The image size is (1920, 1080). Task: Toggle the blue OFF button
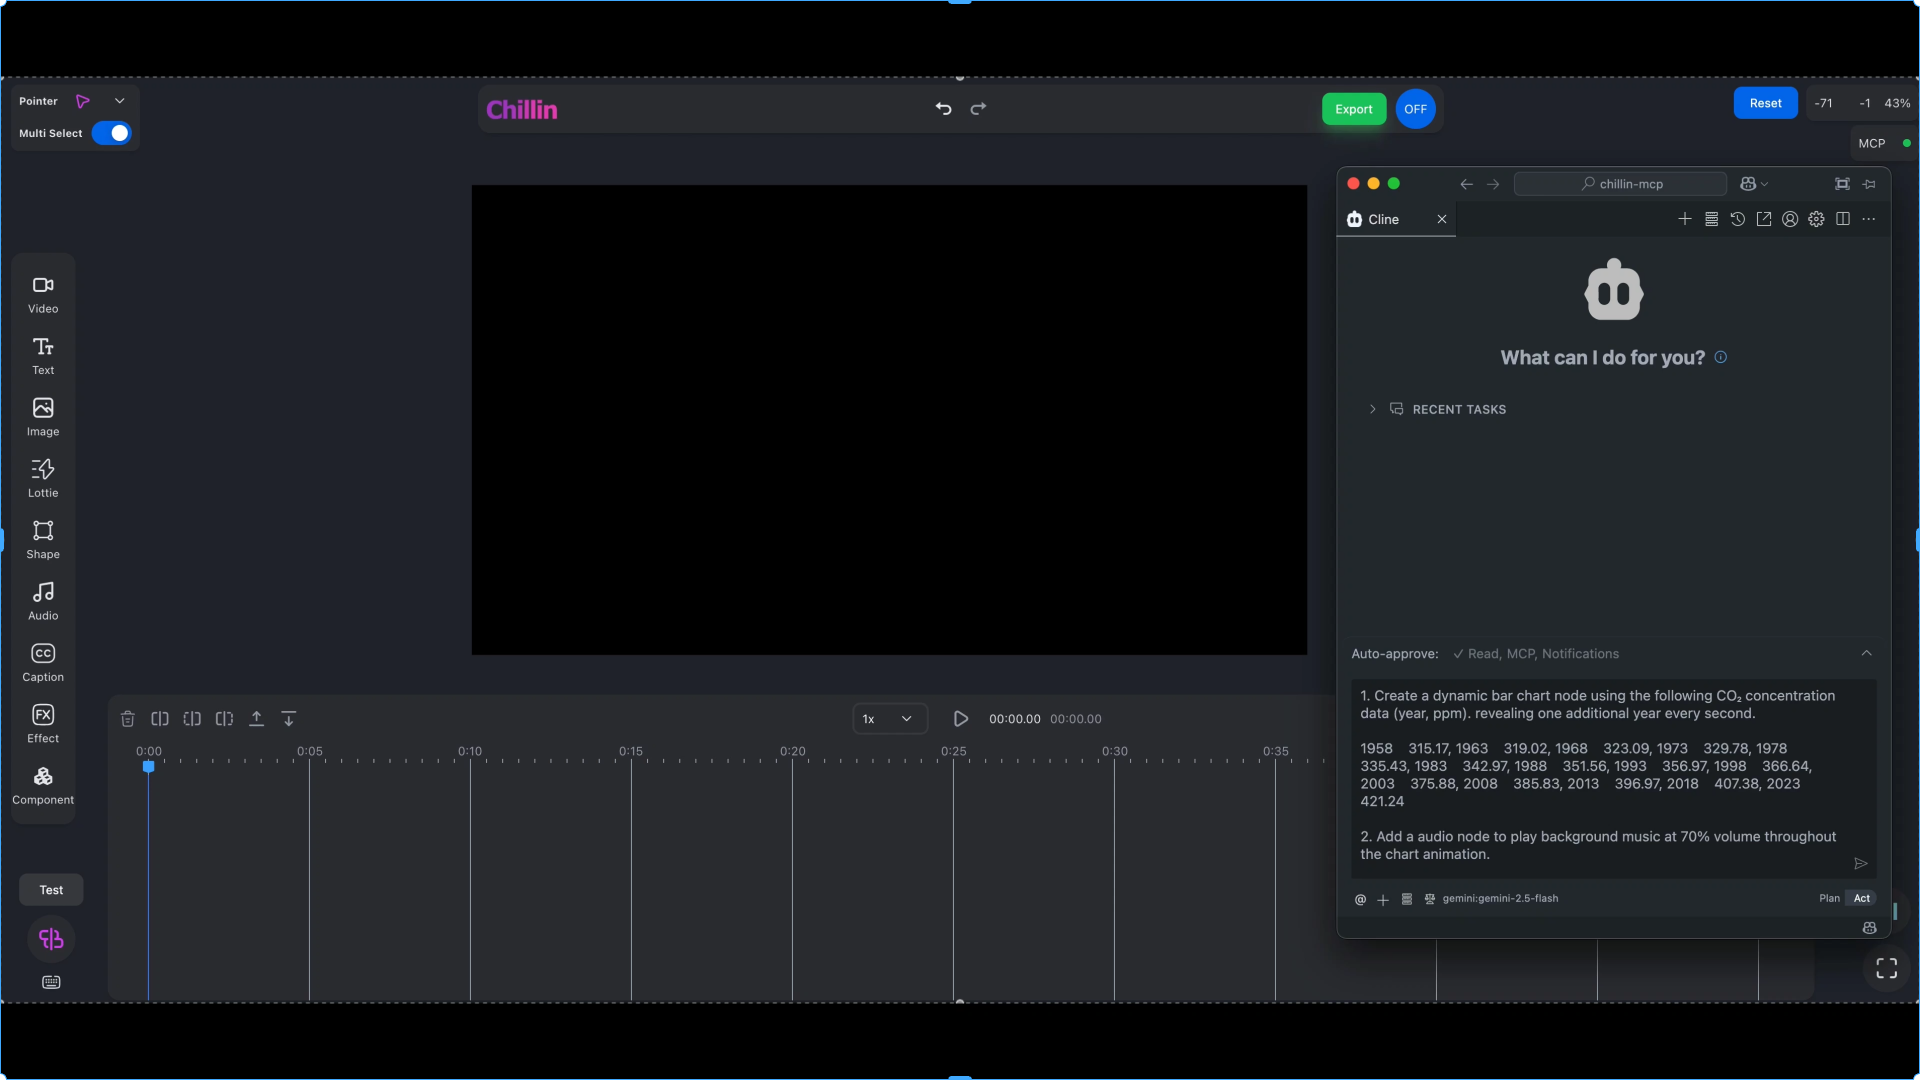point(1415,109)
